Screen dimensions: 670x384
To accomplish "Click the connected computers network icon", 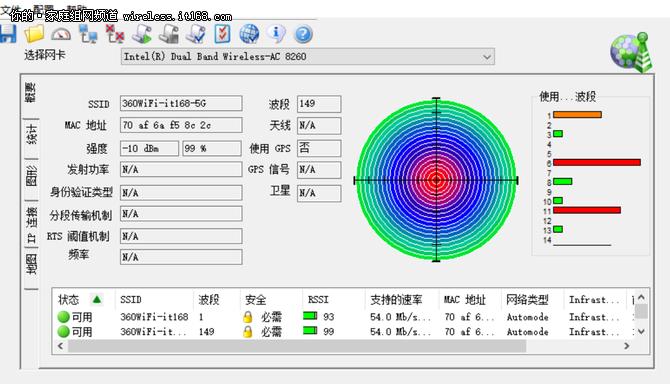I will point(88,34).
